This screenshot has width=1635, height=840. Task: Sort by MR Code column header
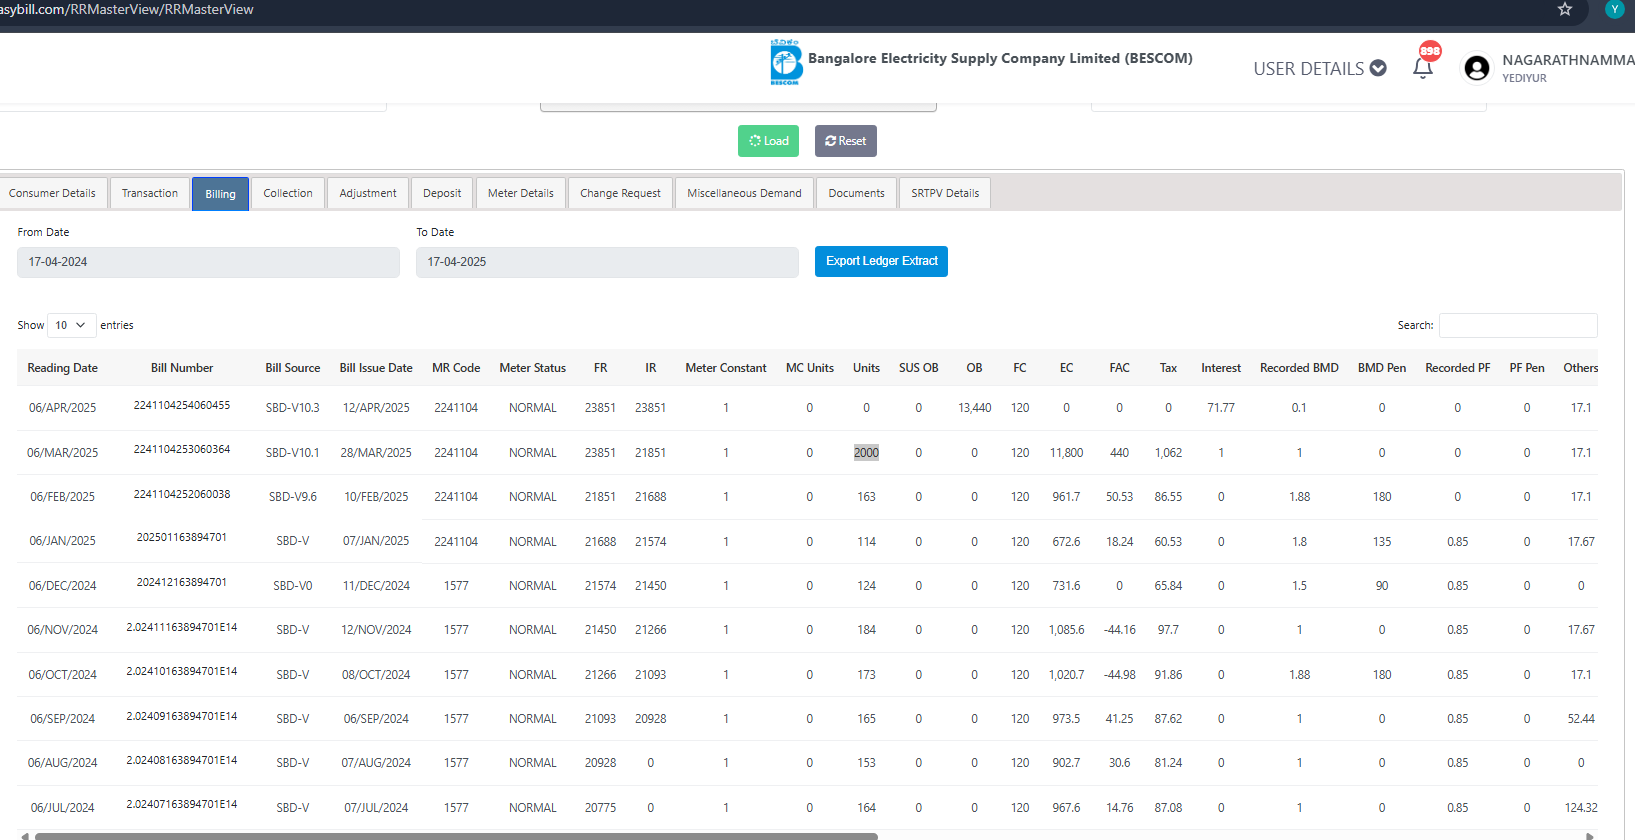pos(456,368)
